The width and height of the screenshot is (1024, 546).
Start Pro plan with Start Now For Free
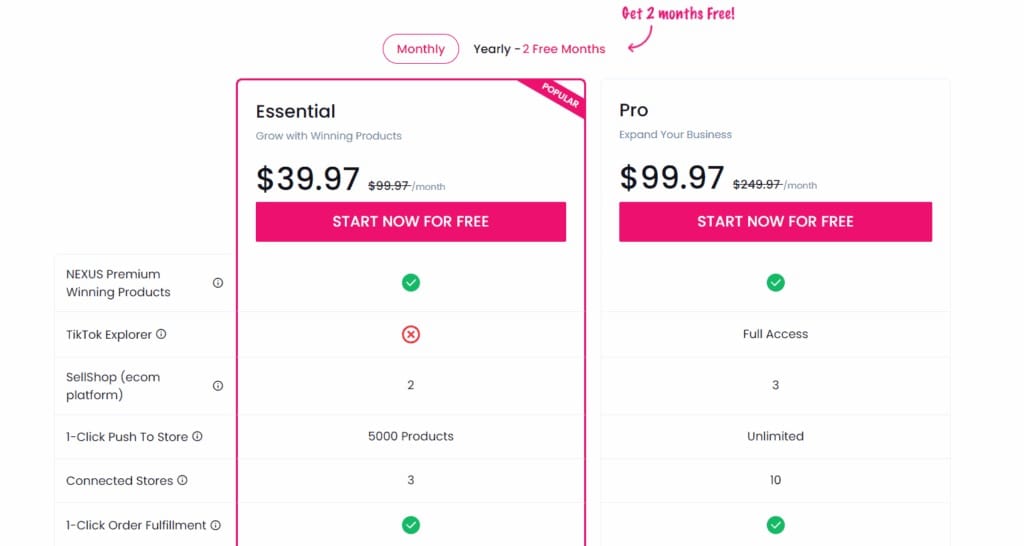(775, 221)
